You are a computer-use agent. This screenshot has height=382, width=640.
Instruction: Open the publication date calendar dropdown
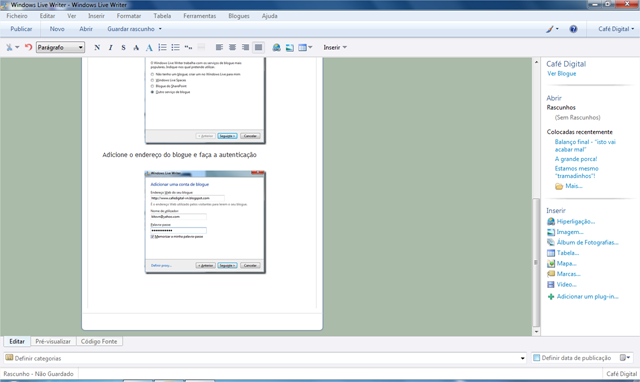point(625,358)
